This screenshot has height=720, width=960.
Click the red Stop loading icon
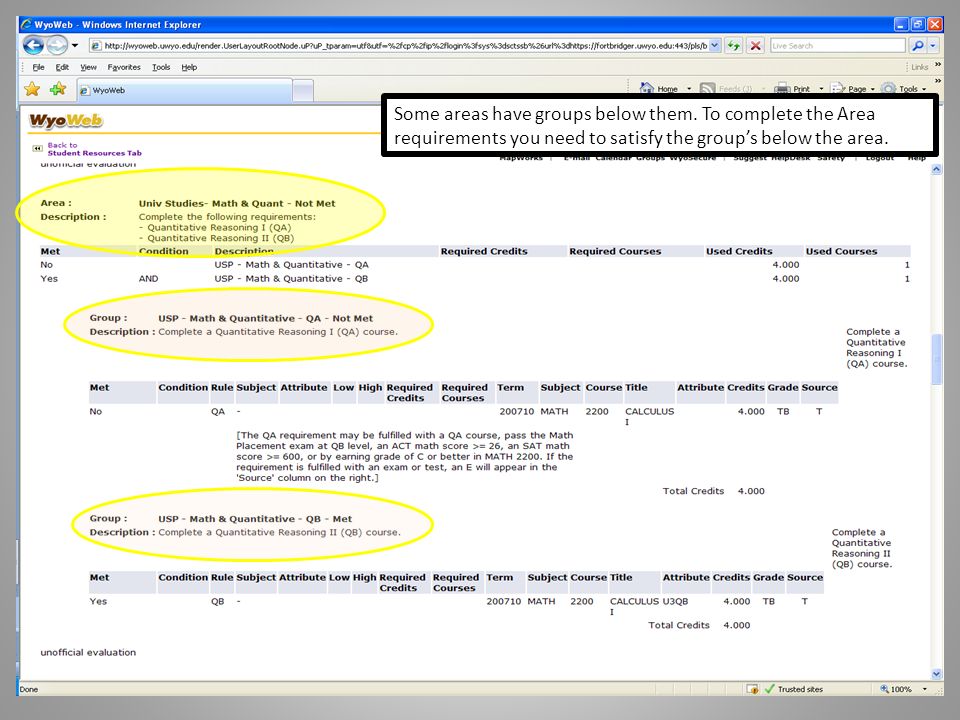[x=756, y=45]
